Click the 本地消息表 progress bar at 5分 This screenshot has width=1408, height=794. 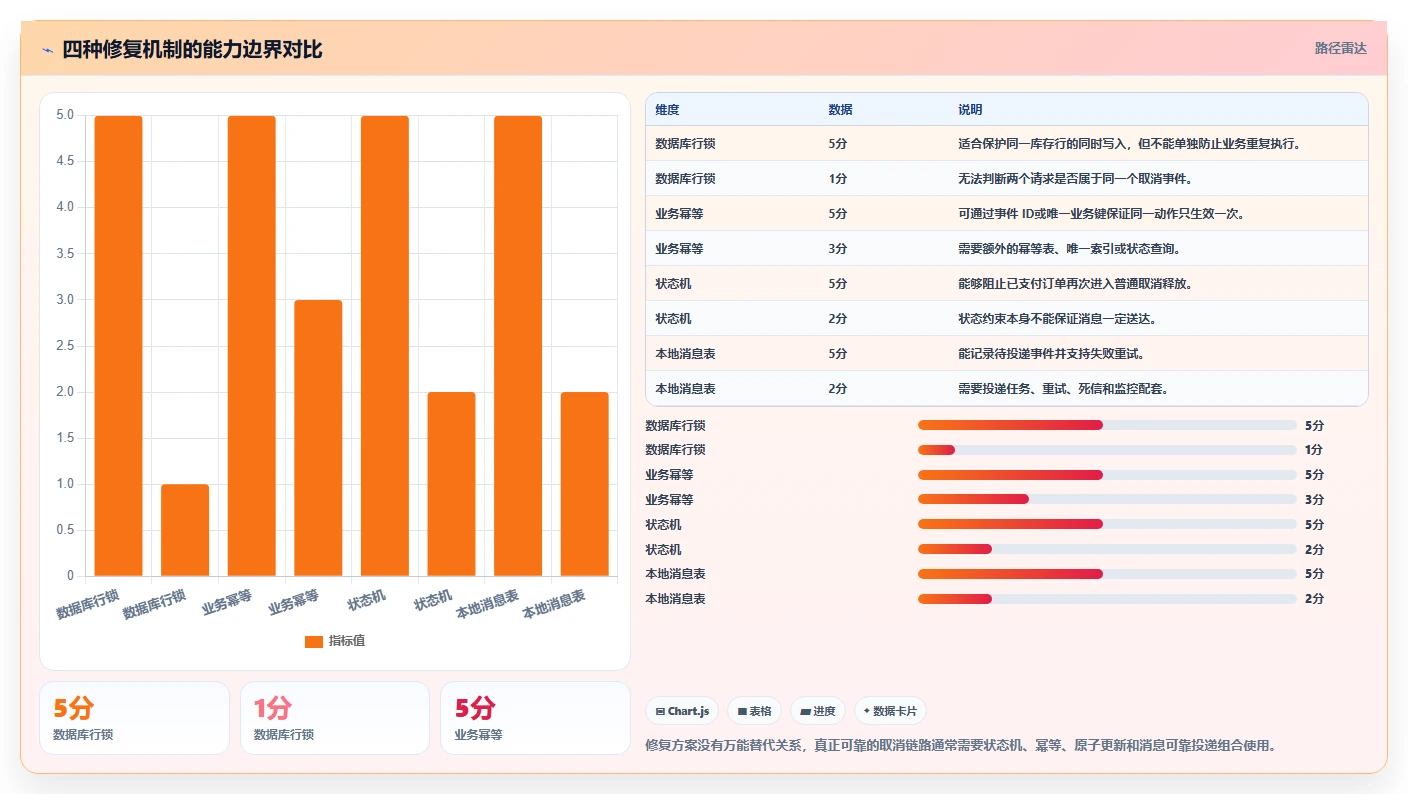tap(1107, 574)
